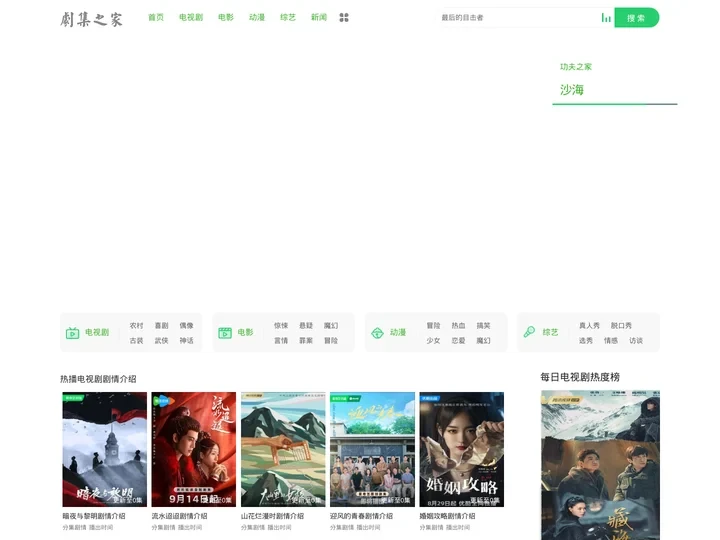
Task: Select 沙海 in the banner list
Action: pyautogui.click(x=572, y=90)
